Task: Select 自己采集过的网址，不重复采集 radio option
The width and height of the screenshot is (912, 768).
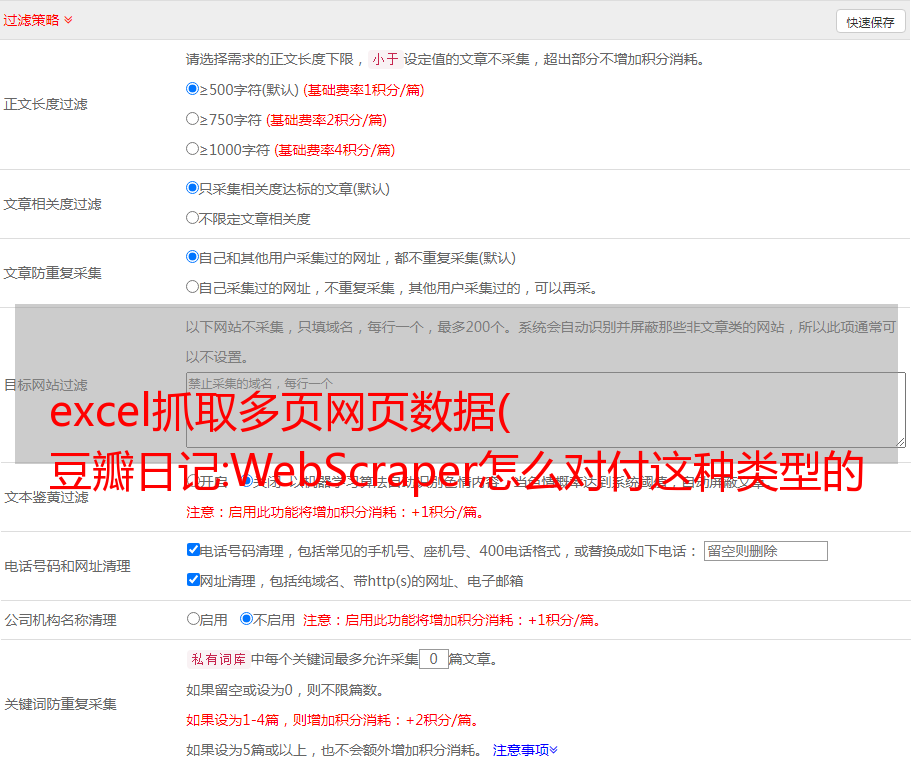Action: (192, 286)
